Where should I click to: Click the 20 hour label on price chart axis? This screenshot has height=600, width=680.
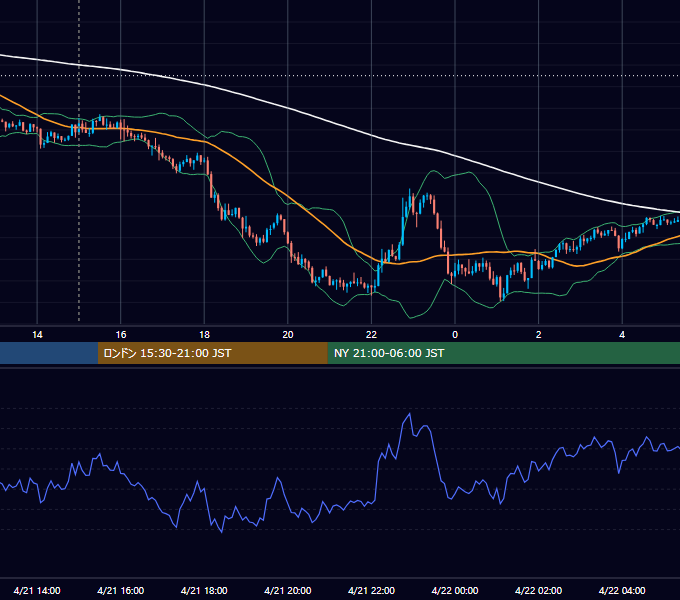[288, 335]
